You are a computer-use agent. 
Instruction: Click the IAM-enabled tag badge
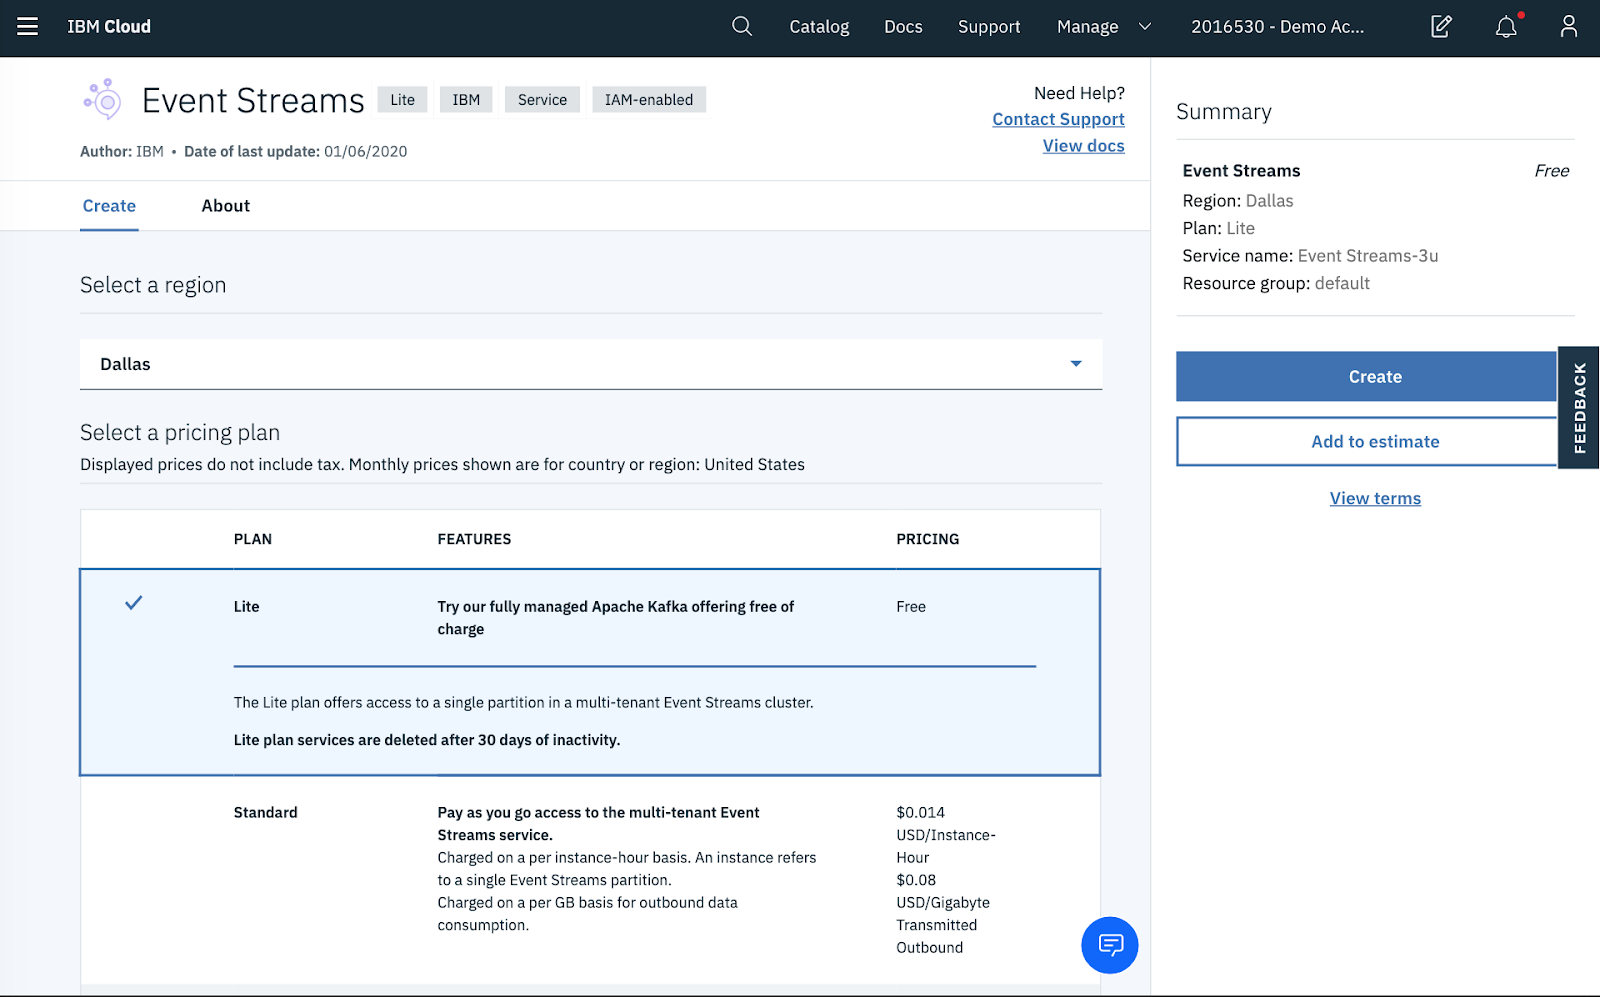click(x=649, y=100)
